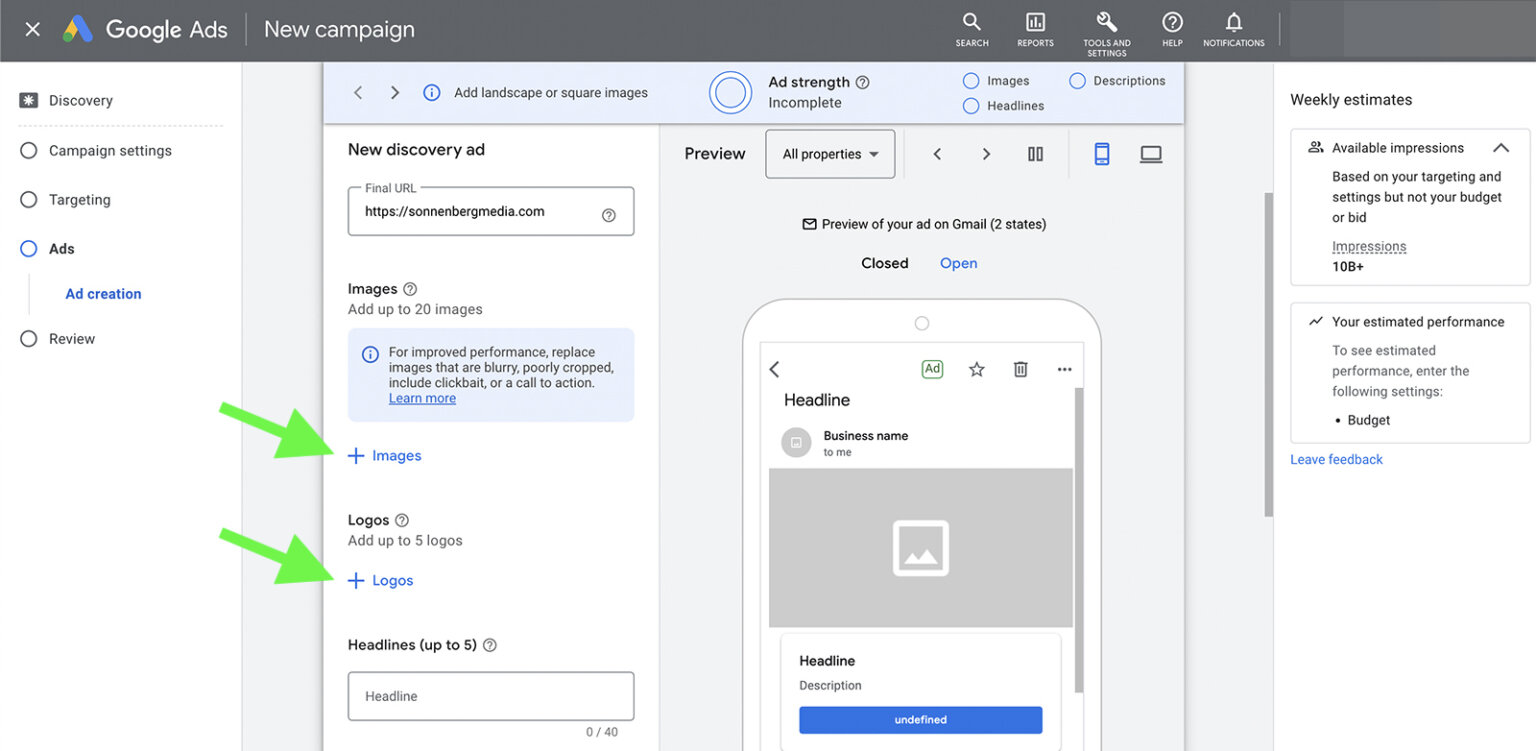
Task: Select the Images completion indicator
Action: (x=970, y=80)
